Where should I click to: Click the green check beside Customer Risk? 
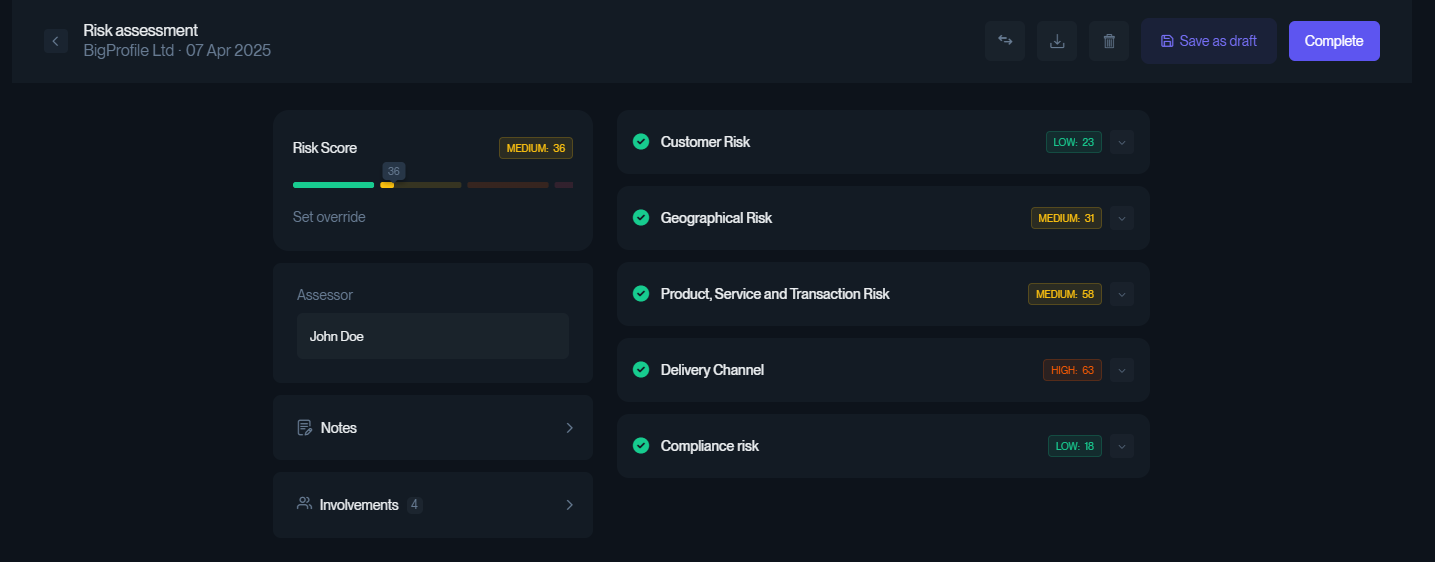pyautogui.click(x=641, y=142)
